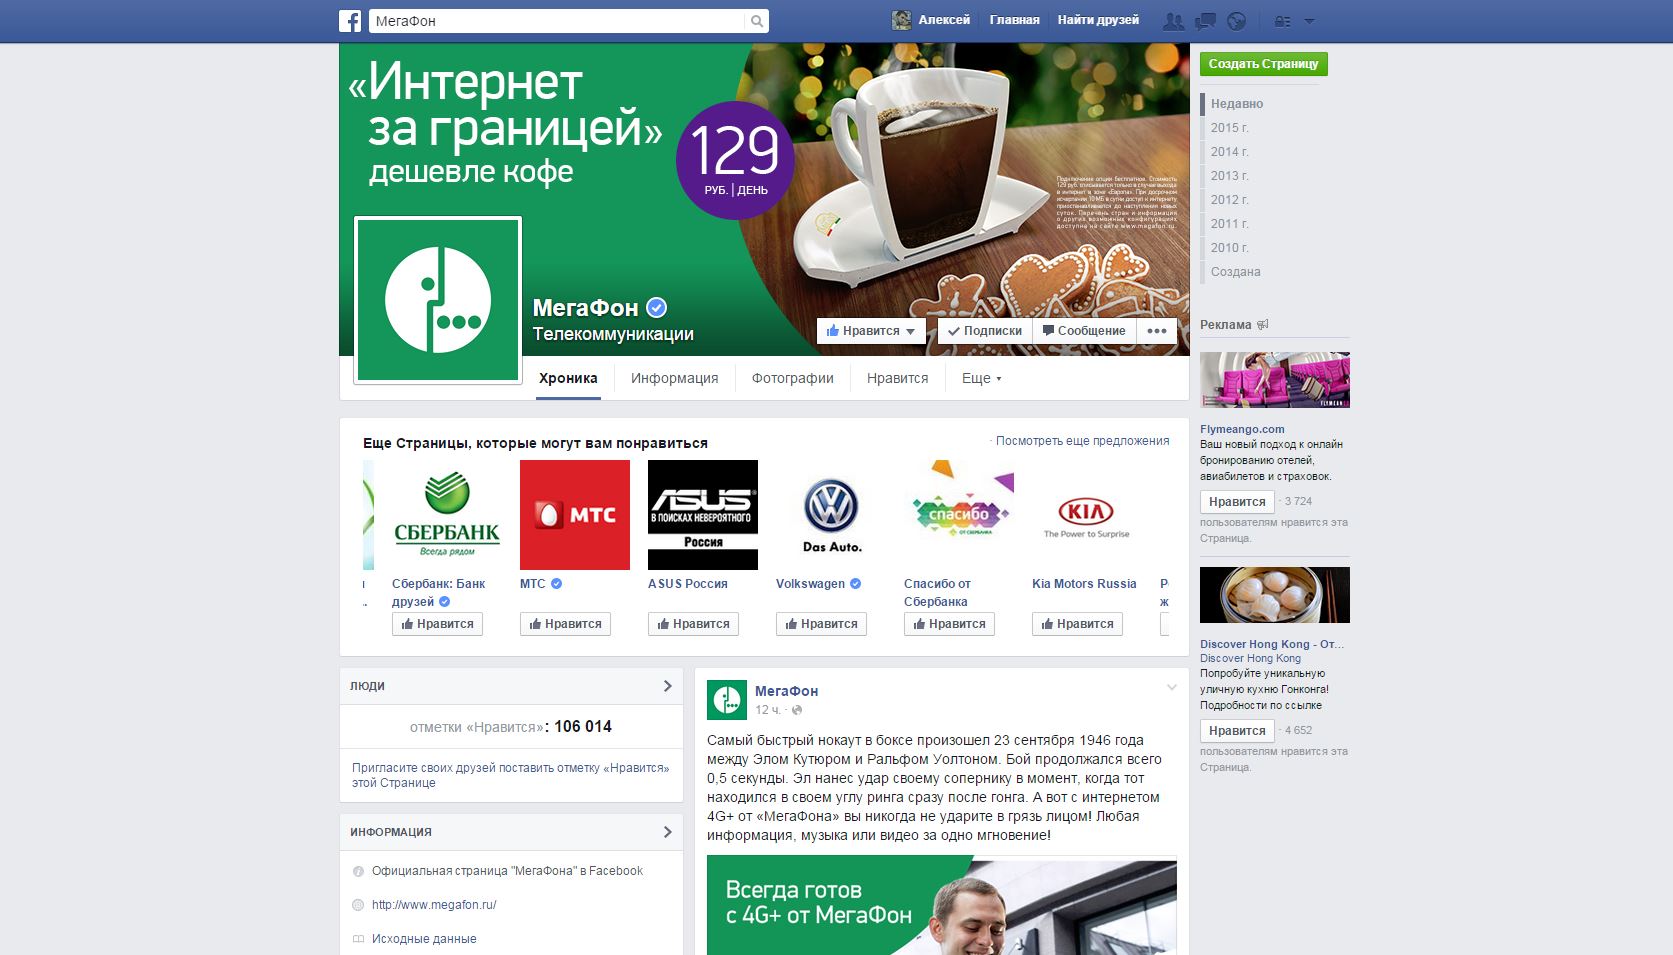Open notifications globe icon
Viewport: 1673px width, 955px height.
[x=1237, y=21]
